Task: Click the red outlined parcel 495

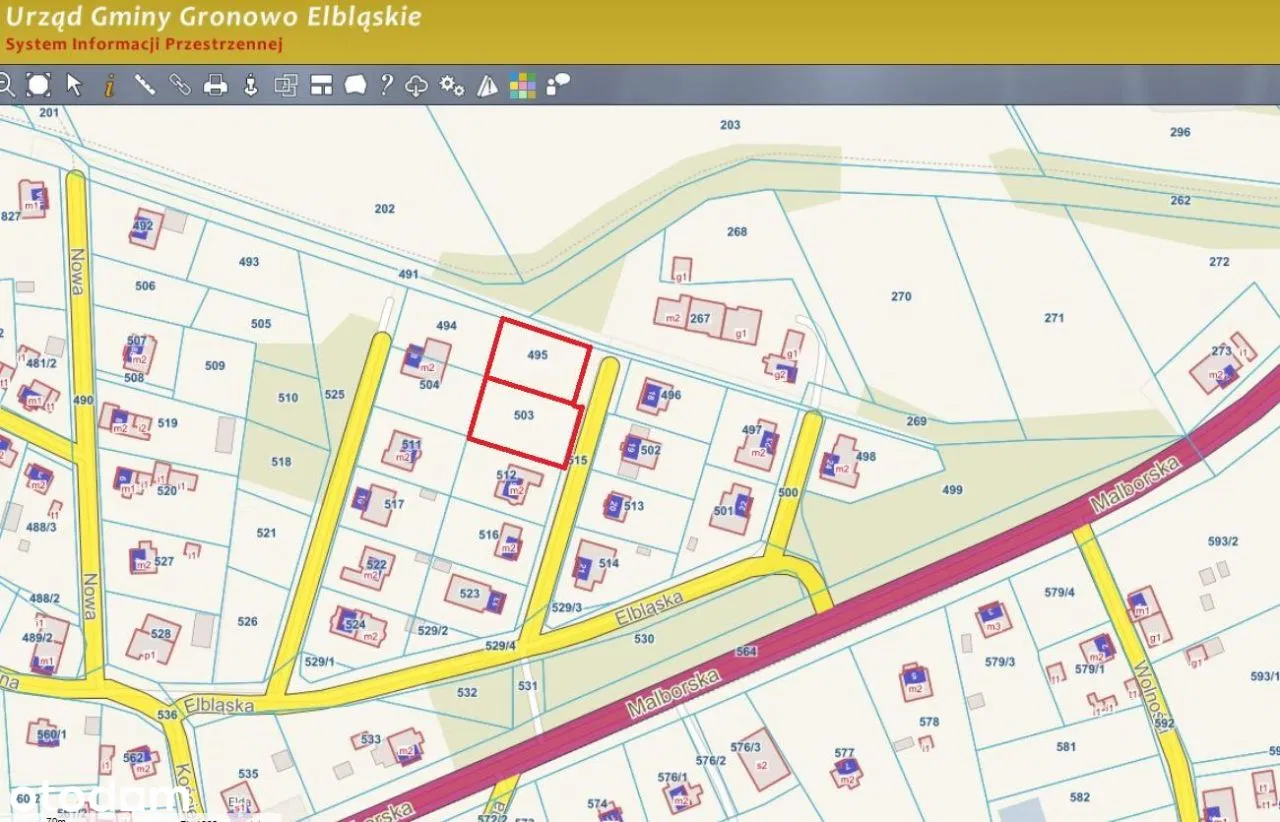Action: [539, 357]
